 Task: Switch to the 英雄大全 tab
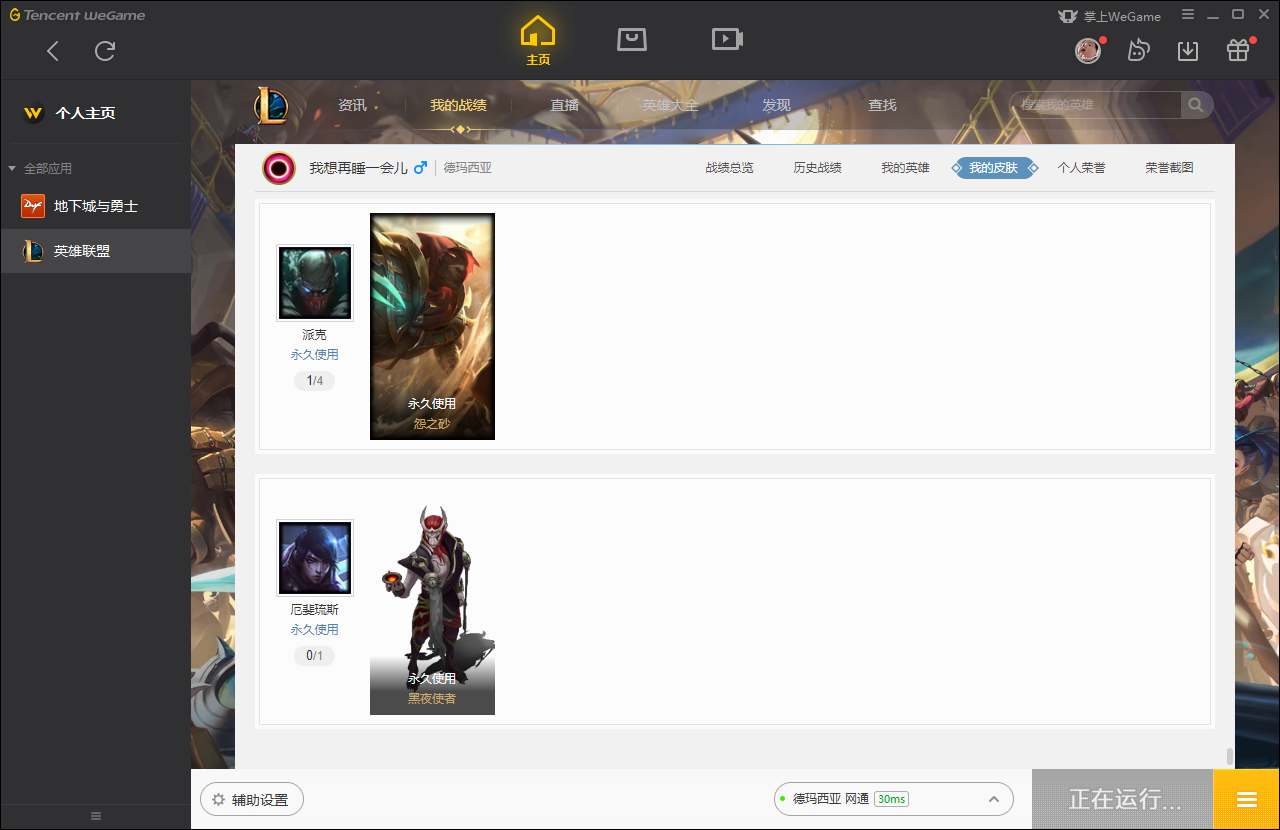[x=670, y=105]
